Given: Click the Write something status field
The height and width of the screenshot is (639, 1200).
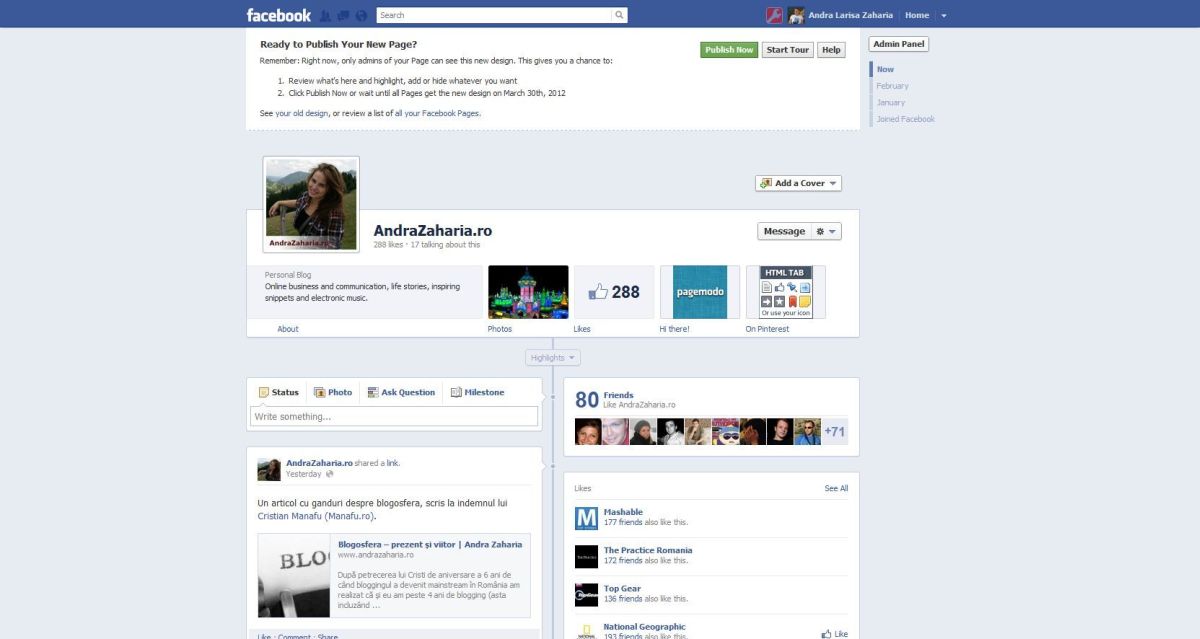Looking at the screenshot, I should (x=394, y=416).
